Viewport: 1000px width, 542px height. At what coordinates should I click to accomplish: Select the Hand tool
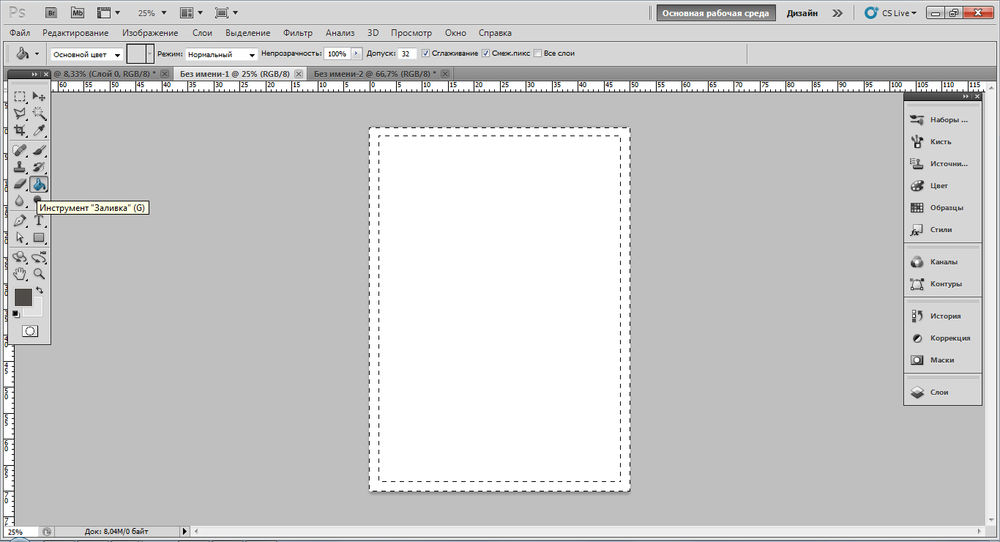coord(20,273)
